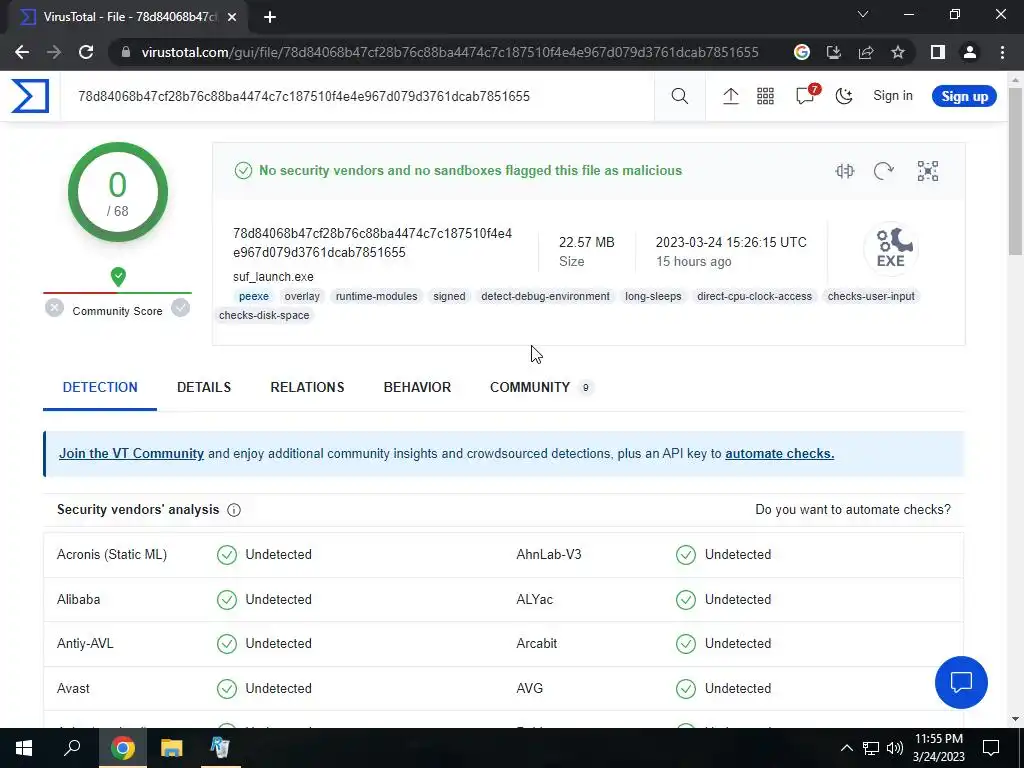Click the upload file arrow icon
Viewport: 1024px width, 768px height.
coord(730,96)
